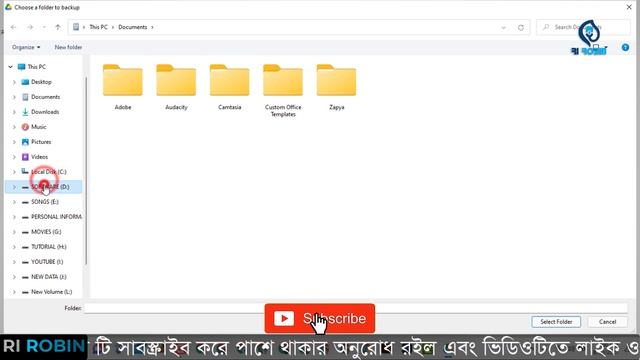Open the recent locations dropdown arrow
Viewport: 640px width, 360px height.
(44, 27)
